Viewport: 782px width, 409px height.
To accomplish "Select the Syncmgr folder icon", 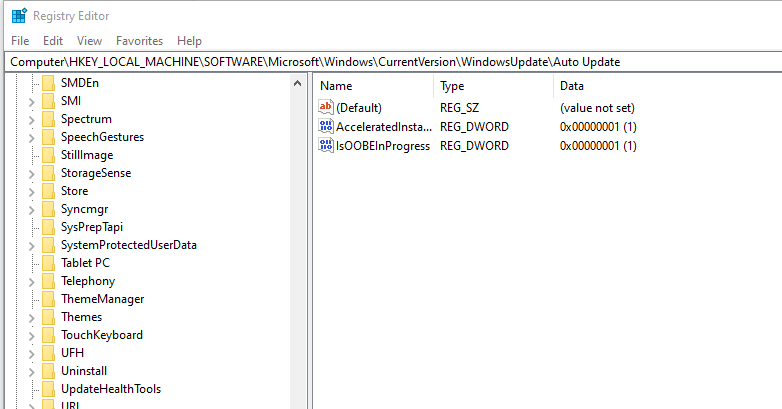I will click(x=48, y=209).
